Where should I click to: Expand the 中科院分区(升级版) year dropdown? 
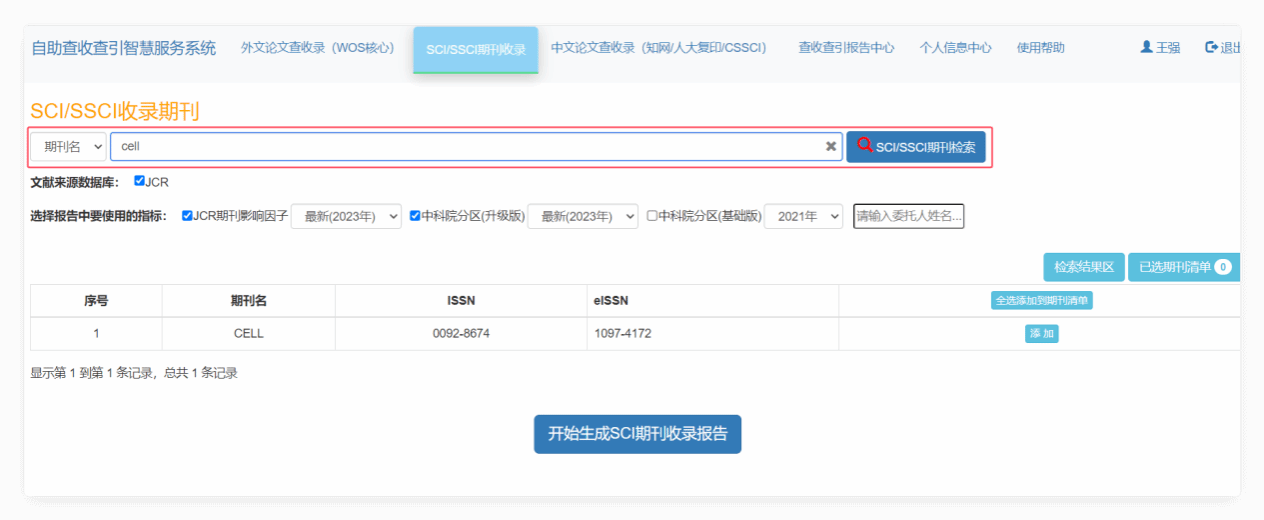(582, 216)
